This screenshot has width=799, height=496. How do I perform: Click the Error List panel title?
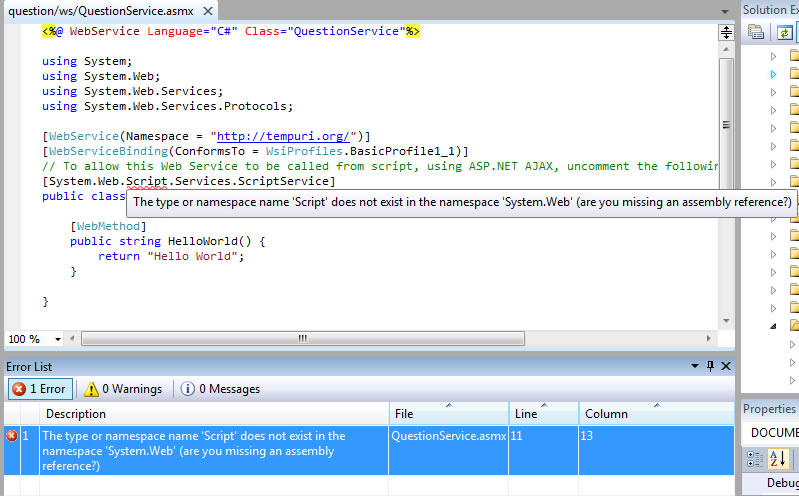(x=29, y=367)
